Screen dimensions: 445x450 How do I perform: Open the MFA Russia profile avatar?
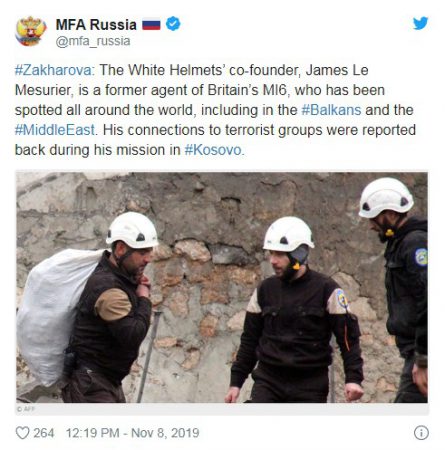(x=31, y=31)
